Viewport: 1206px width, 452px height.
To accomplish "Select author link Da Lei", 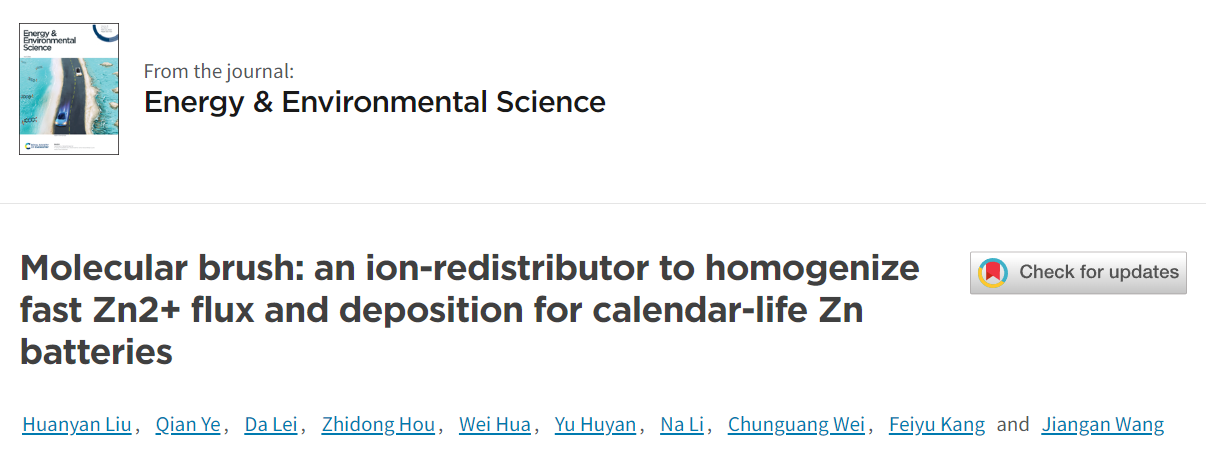I will click(x=271, y=425).
